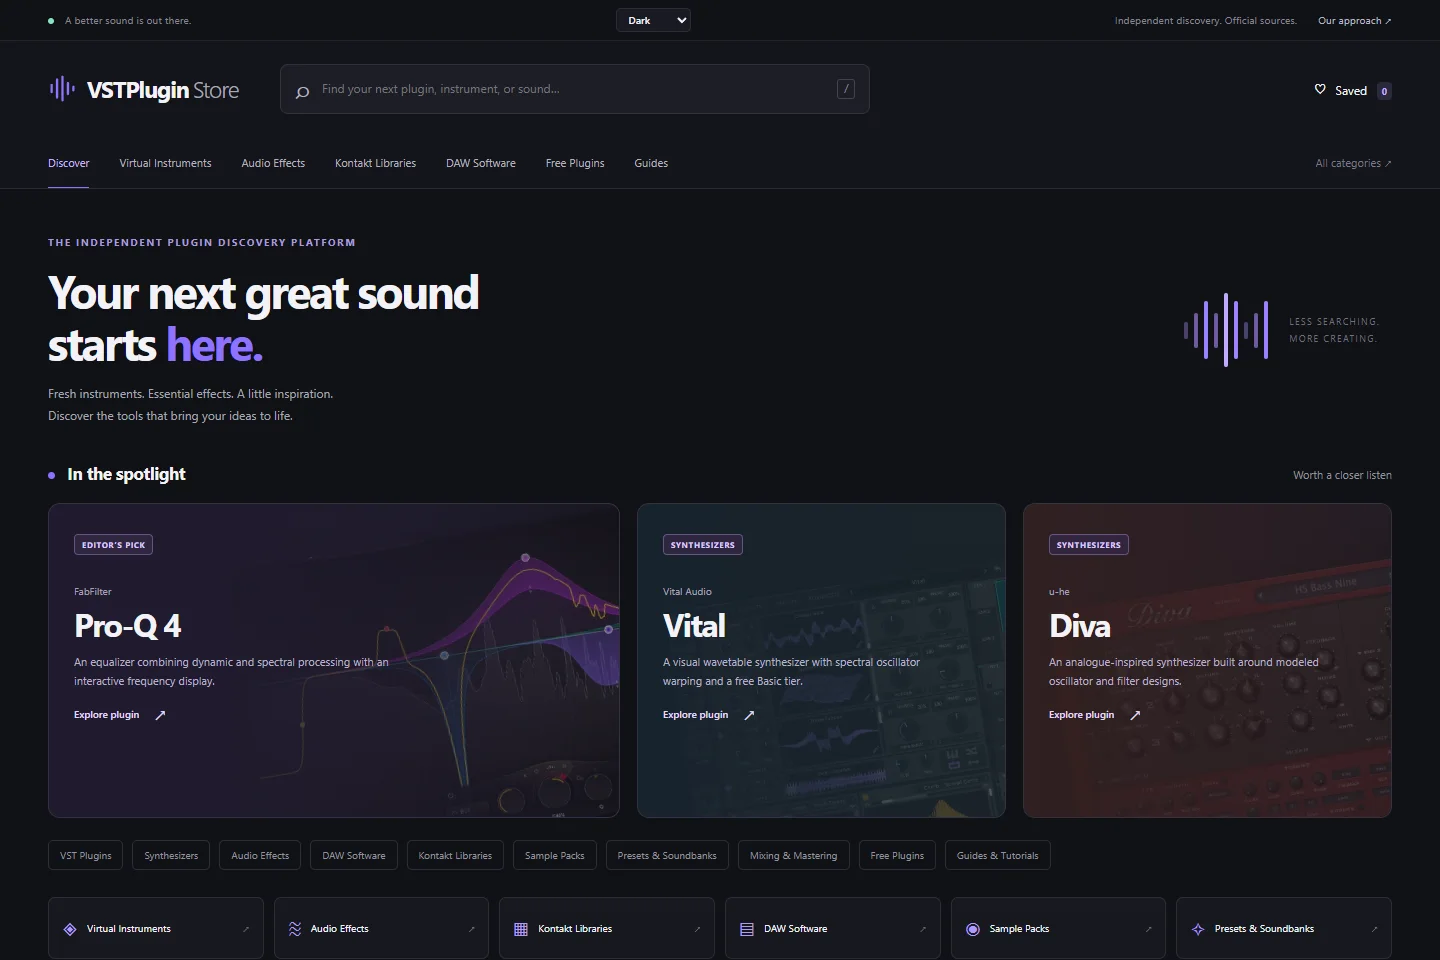The width and height of the screenshot is (1440, 960).
Task: Click the arrow on the Virtual Instruments card
Action: point(246,929)
